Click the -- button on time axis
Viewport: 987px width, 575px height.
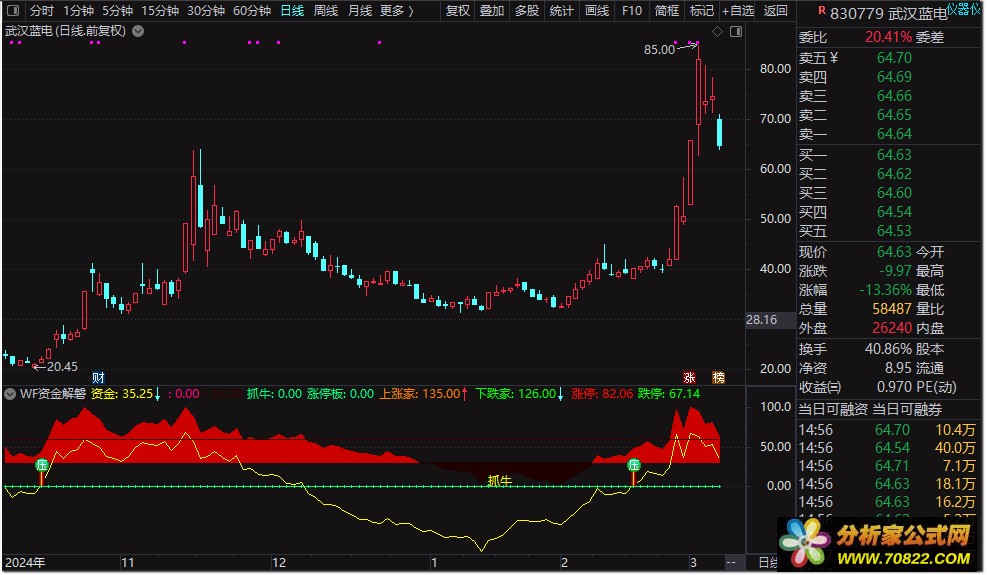coord(731,562)
